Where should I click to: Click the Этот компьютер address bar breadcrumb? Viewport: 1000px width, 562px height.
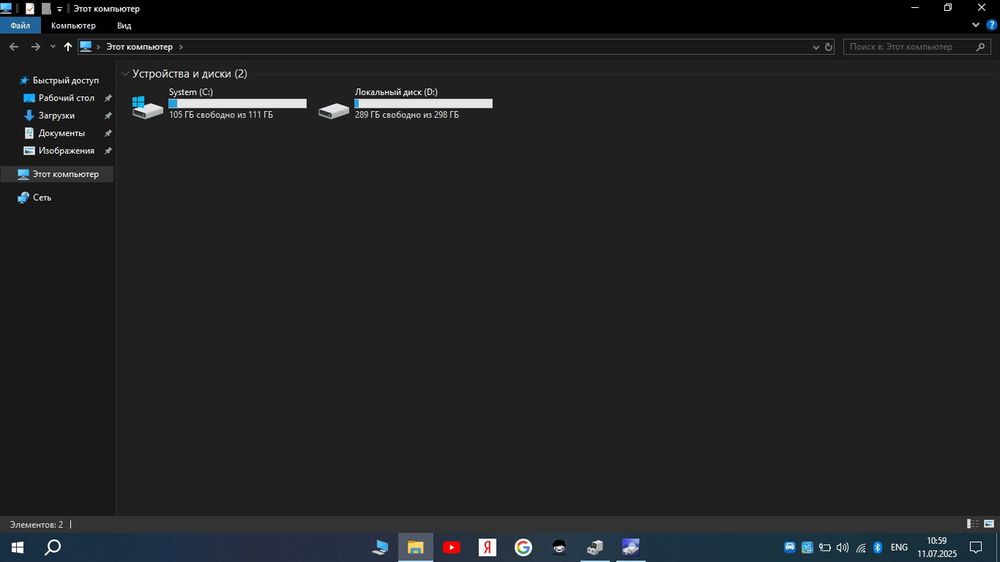point(139,47)
